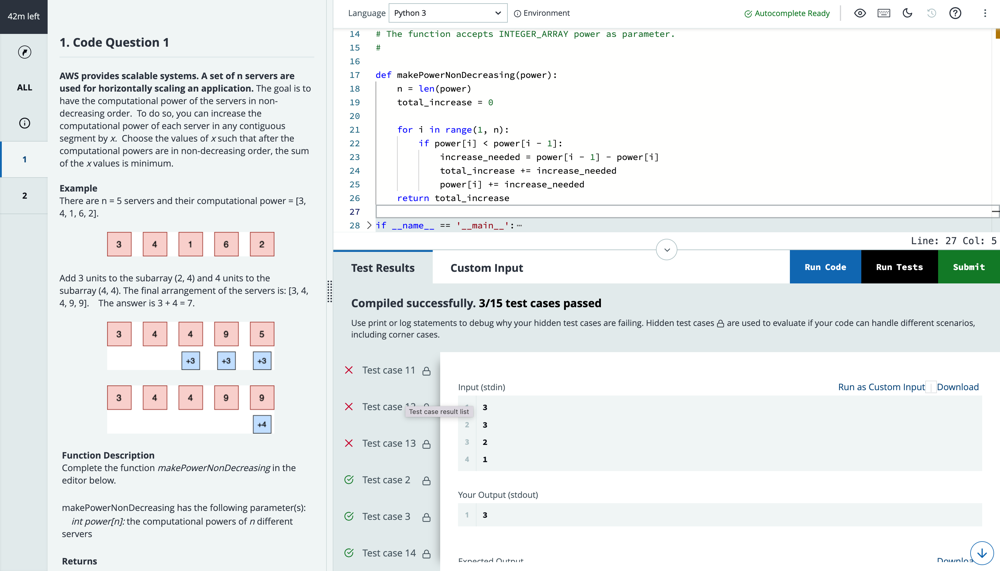
Task: Click the scroll-down arrow circle button
Action: 981,553
